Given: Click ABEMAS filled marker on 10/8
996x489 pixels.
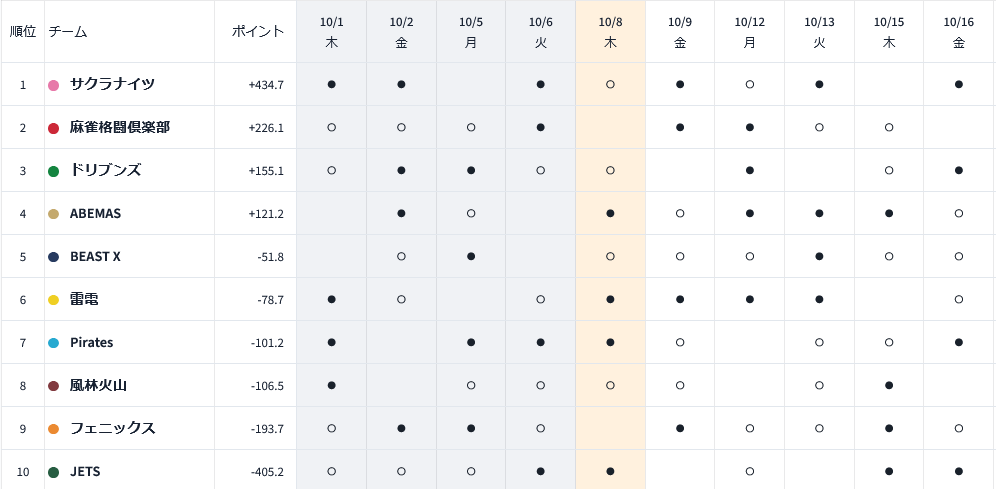Looking at the screenshot, I should [610, 213].
